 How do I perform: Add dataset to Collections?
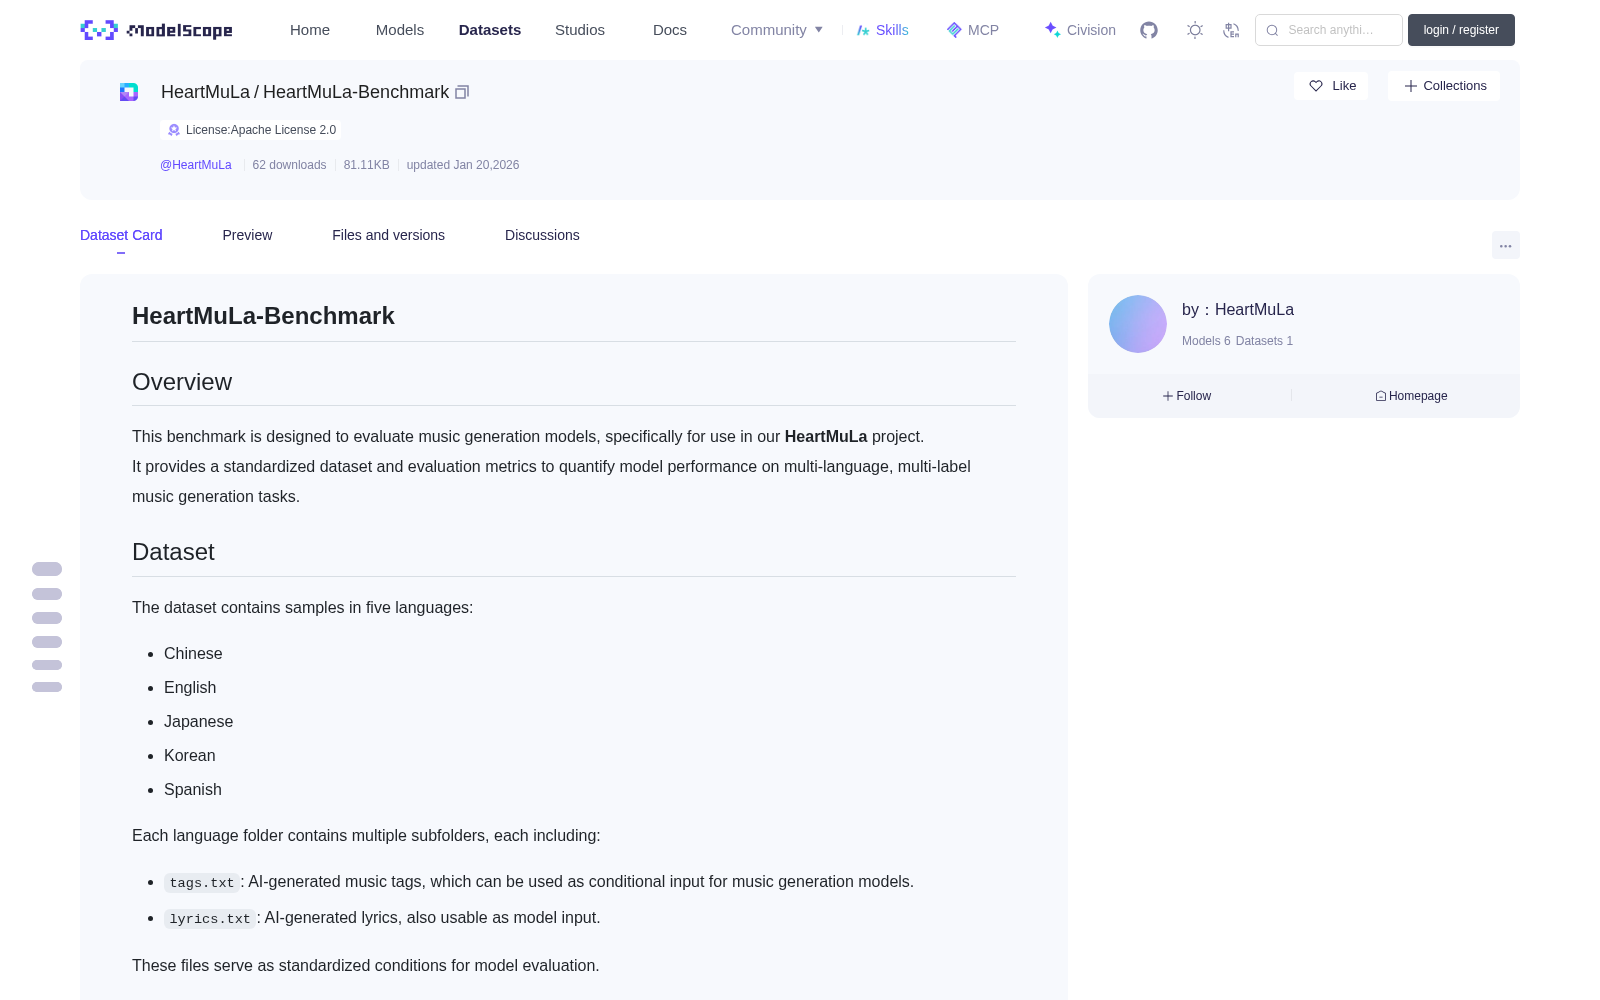coord(1444,86)
